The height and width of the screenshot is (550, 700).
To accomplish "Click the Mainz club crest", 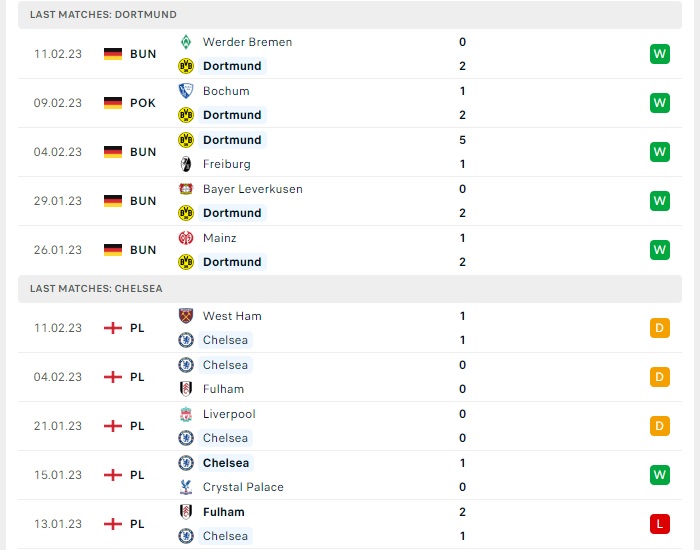I will pyautogui.click(x=186, y=238).
